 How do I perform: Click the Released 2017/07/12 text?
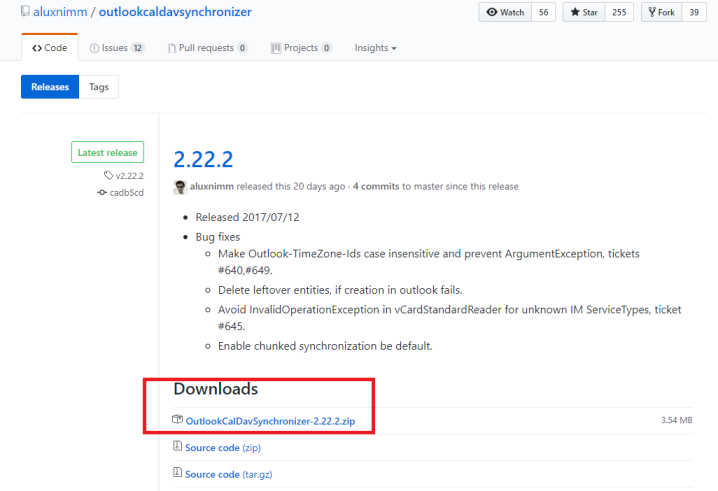coord(247,217)
